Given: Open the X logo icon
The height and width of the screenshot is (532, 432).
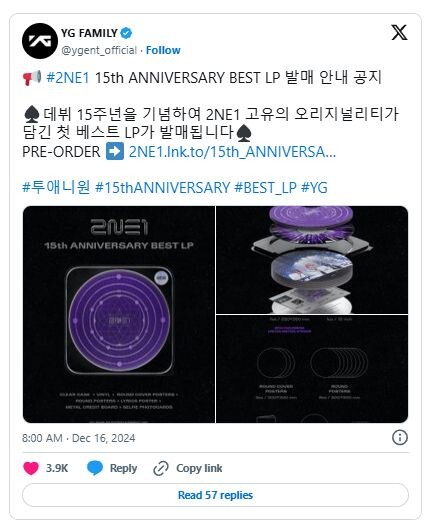Looking at the screenshot, I should click(399, 33).
